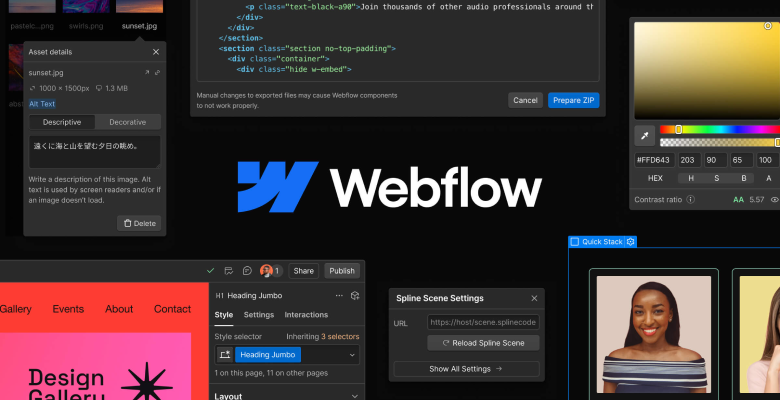
Task: Select the swirls.png thumbnail
Action: 86,6
